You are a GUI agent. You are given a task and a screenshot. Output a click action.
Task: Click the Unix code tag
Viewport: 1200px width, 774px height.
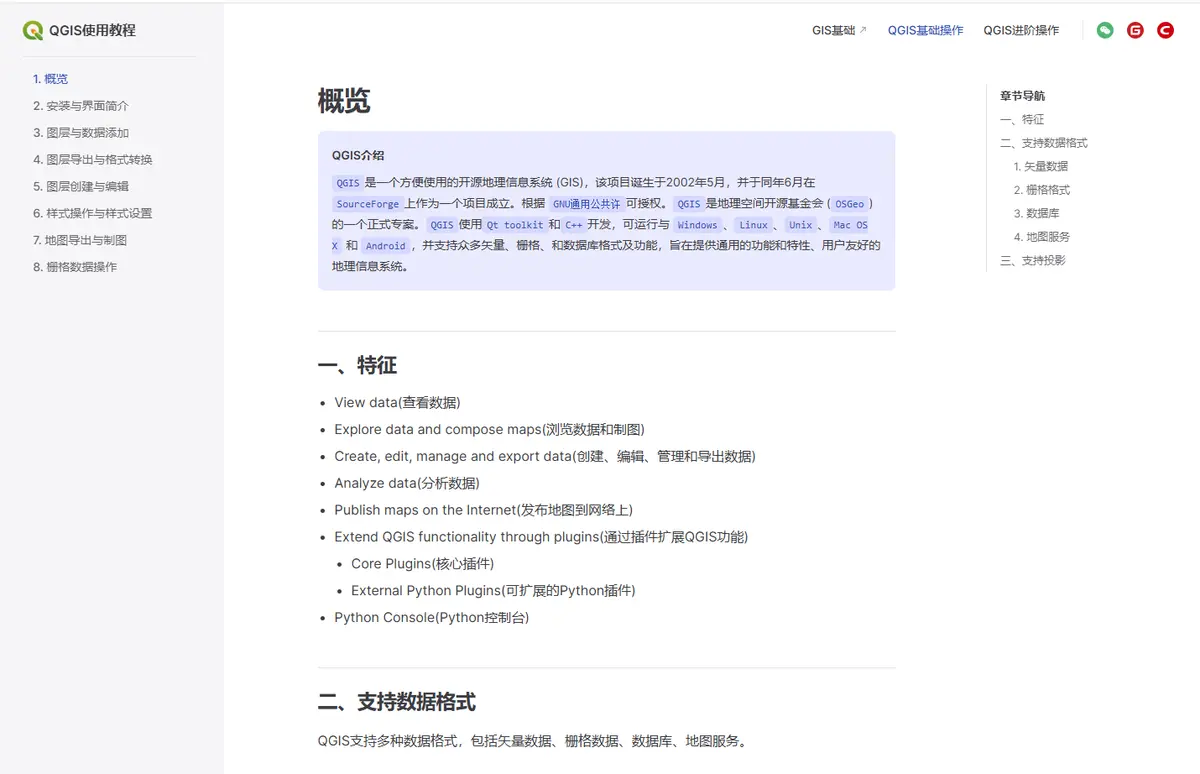click(x=800, y=225)
